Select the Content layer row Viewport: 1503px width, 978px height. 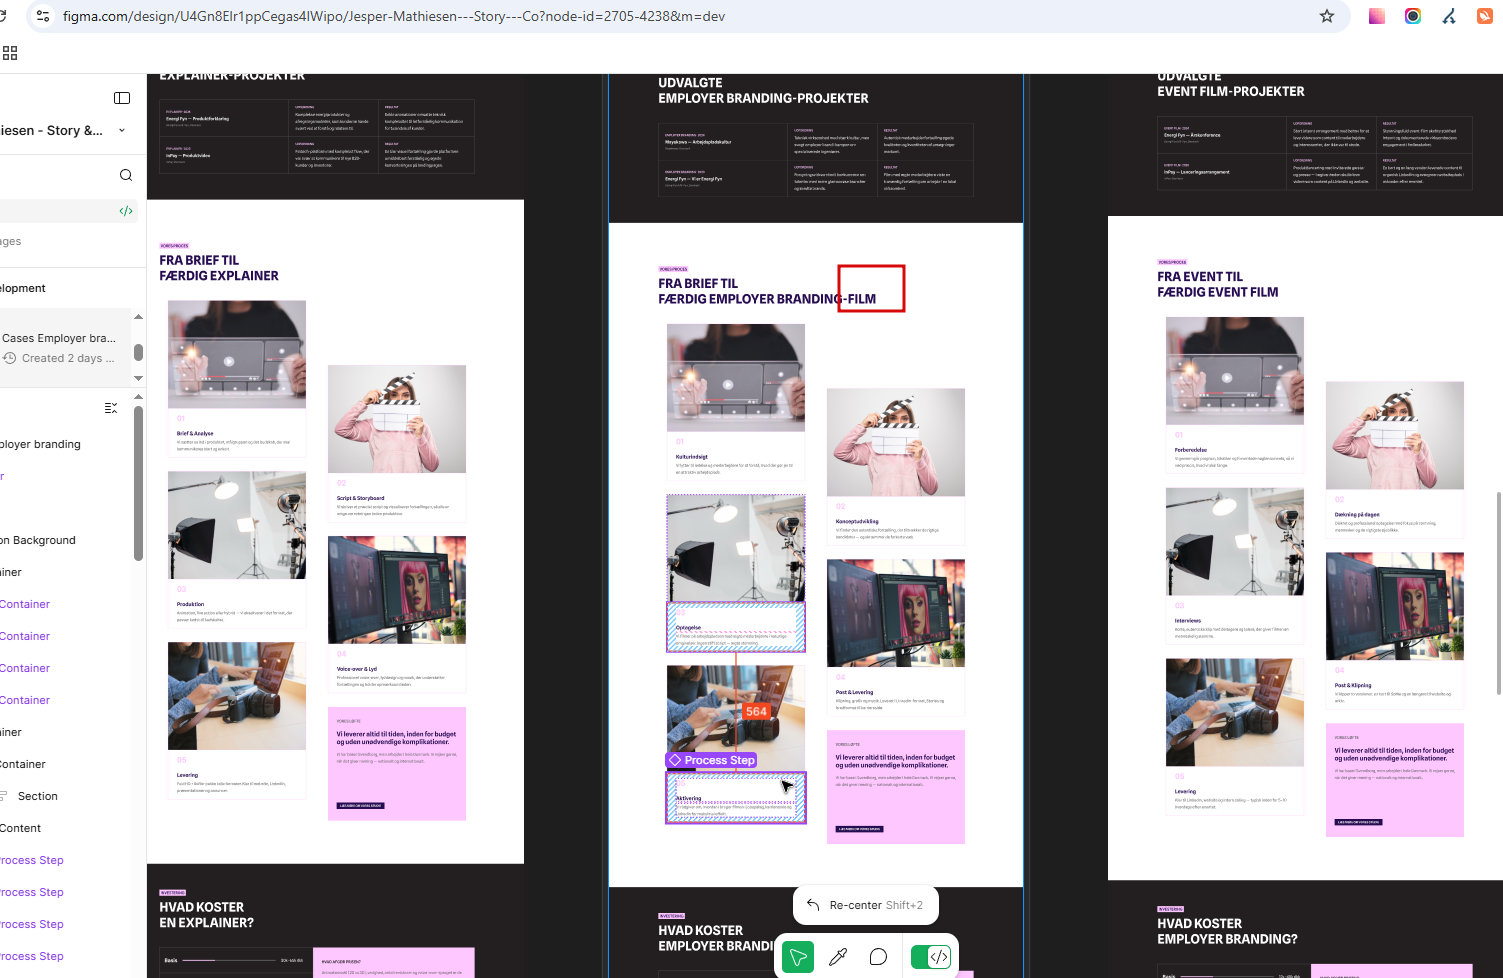click(66, 828)
